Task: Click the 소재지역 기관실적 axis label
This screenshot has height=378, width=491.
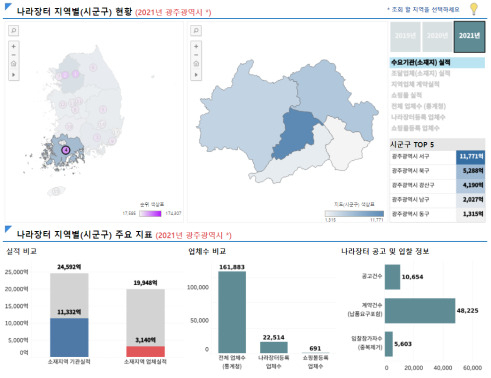Action: tap(69, 362)
